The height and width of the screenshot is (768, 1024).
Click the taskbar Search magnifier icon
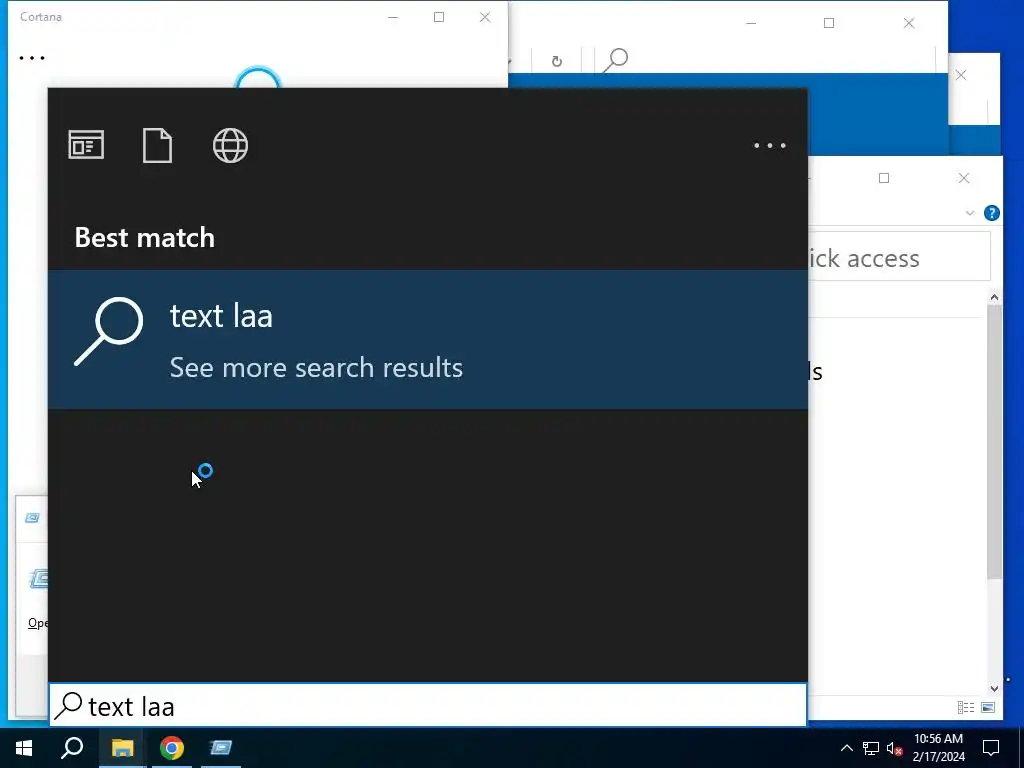(x=72, y=748)
